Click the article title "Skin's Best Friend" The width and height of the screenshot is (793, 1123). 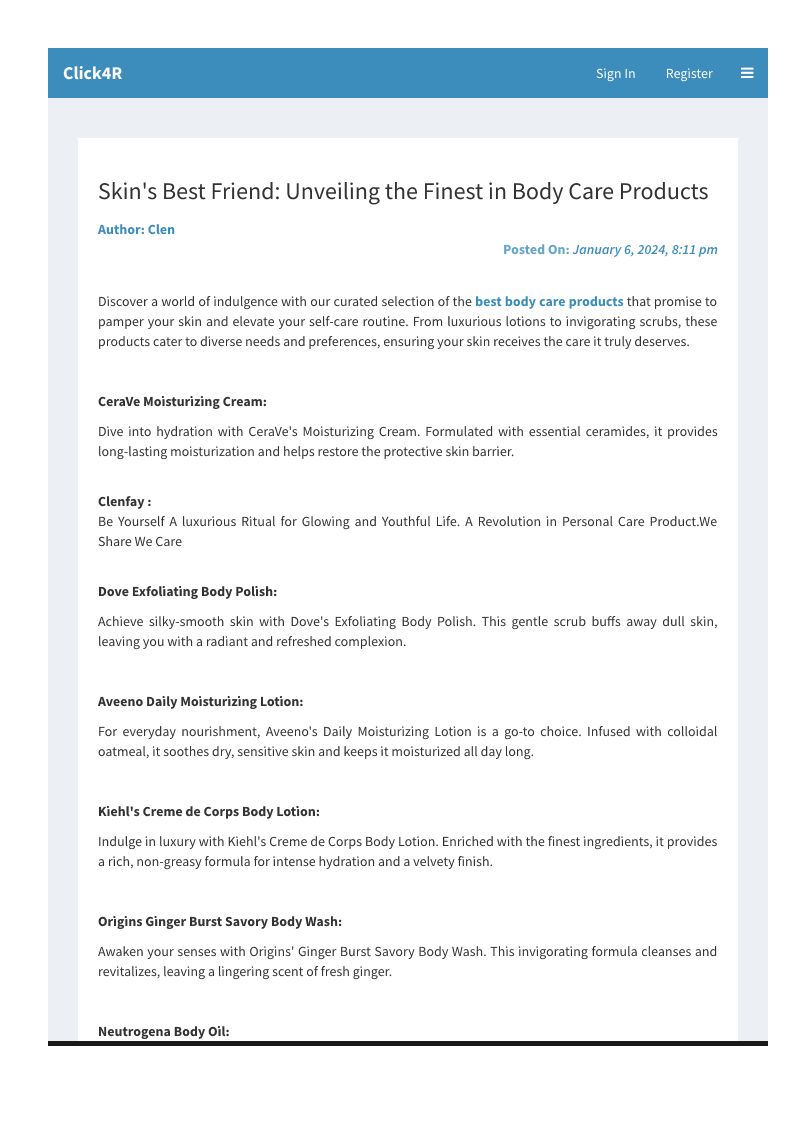403,191
